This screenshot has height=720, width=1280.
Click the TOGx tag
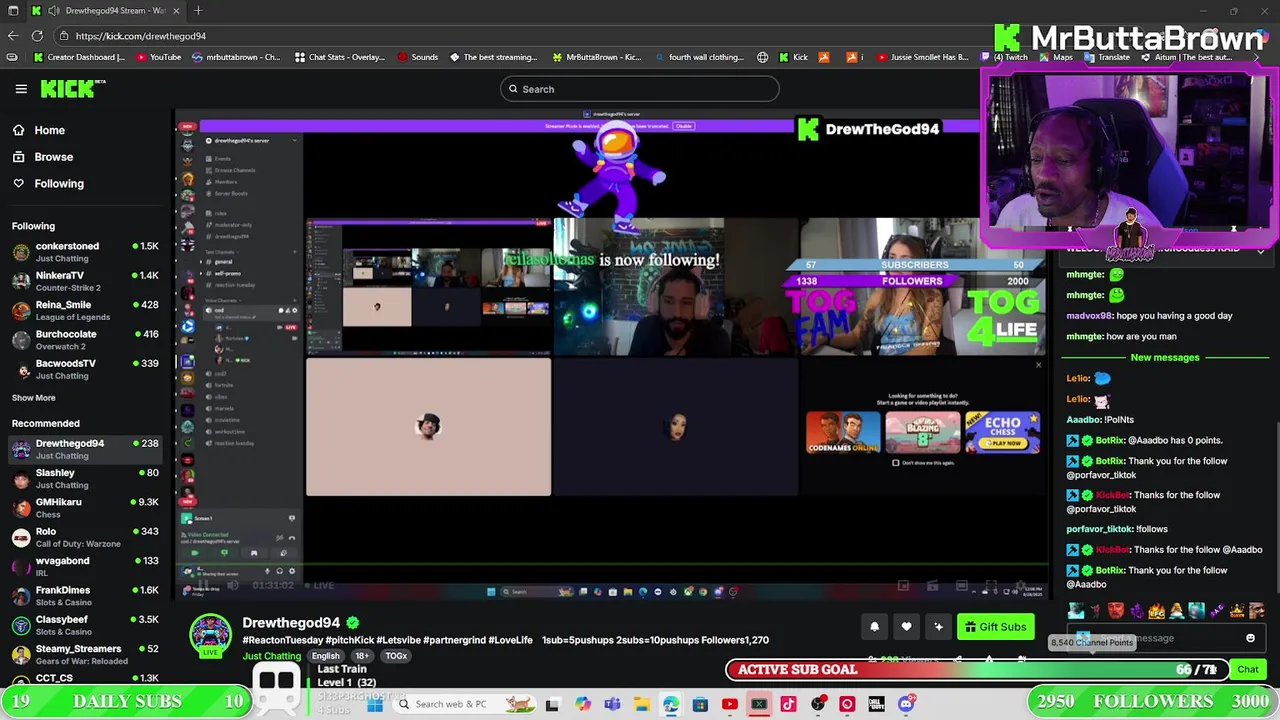(396, 656)
